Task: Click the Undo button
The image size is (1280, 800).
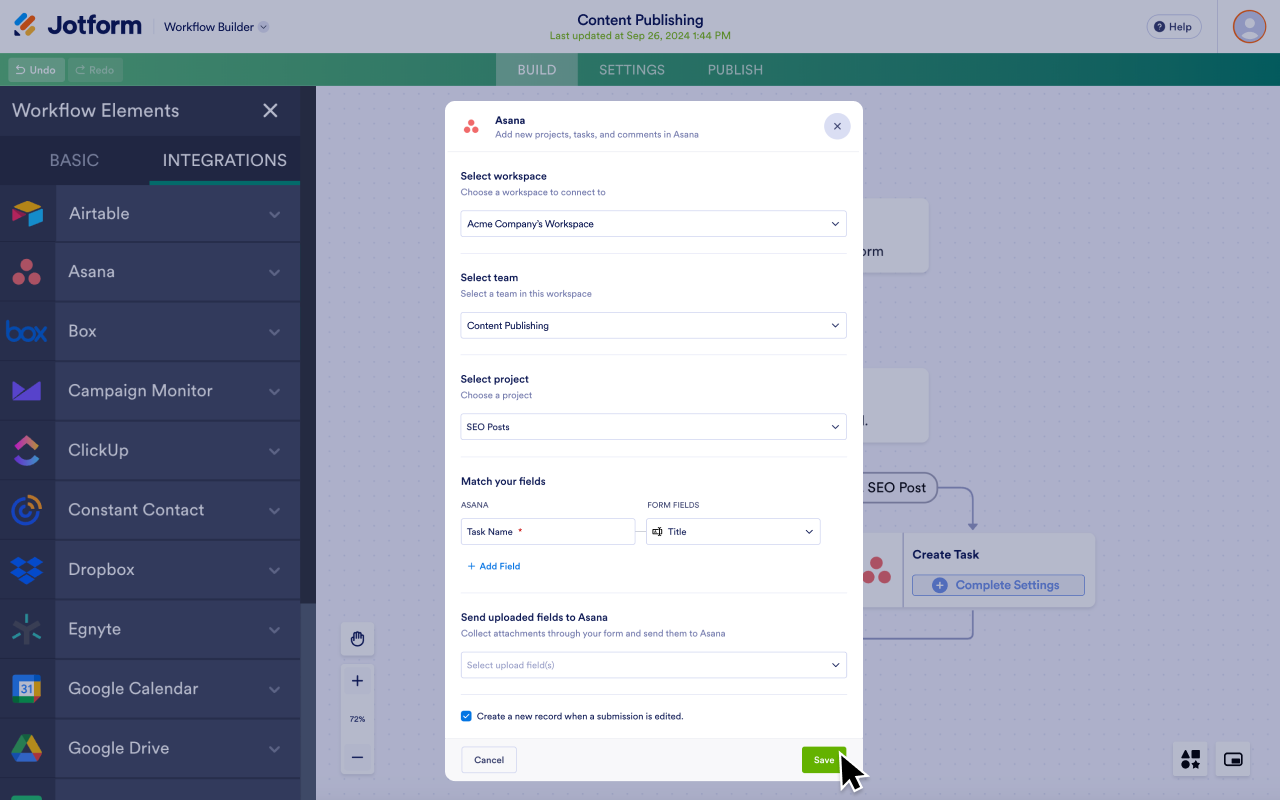Action: 36,70
